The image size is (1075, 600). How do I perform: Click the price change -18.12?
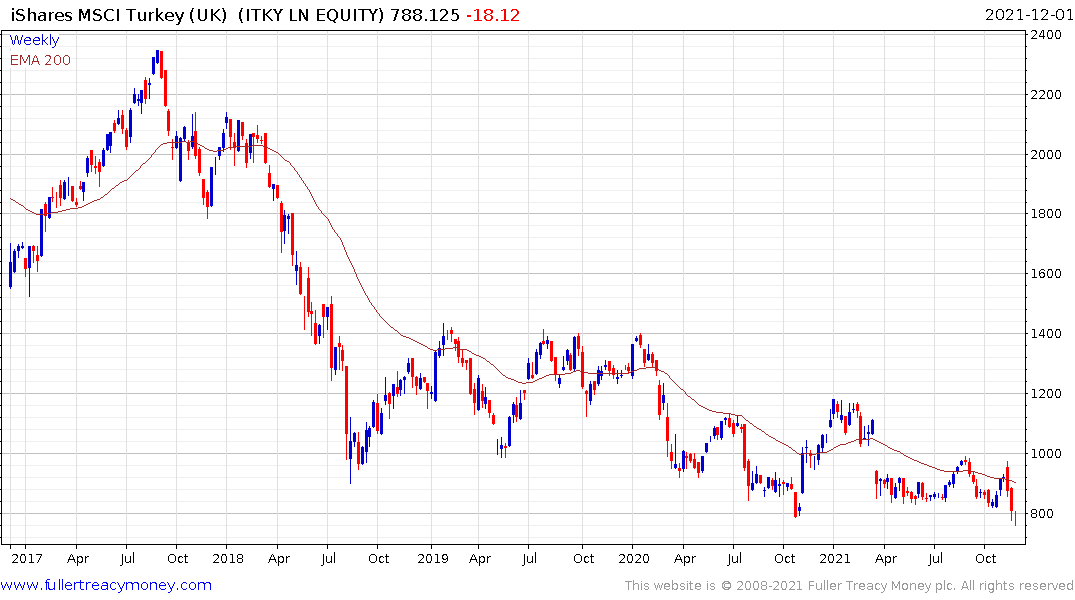point(493,14)
